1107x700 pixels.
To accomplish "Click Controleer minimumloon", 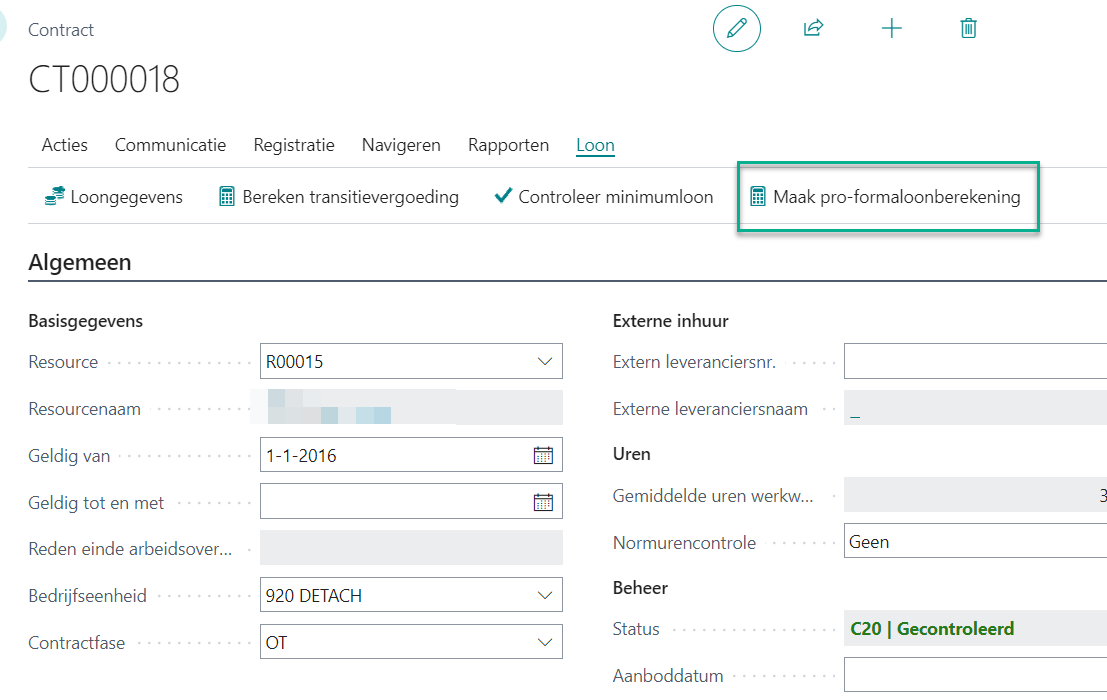I will click(604, 197).
